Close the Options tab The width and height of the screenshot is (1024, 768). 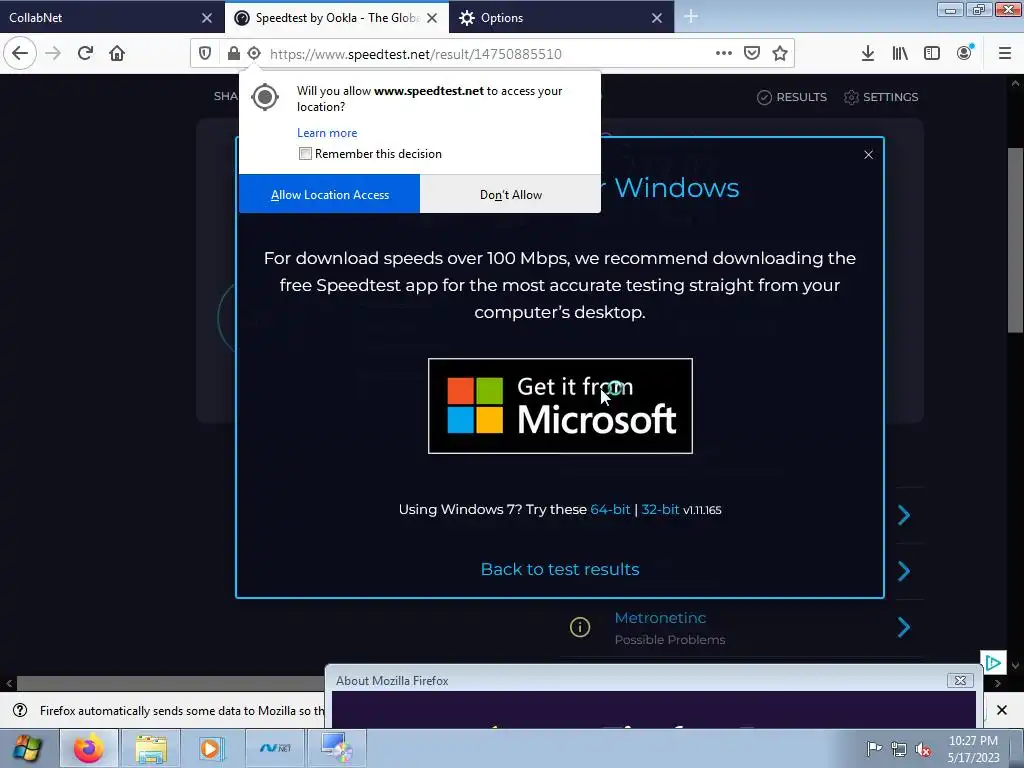click(657, 18)
